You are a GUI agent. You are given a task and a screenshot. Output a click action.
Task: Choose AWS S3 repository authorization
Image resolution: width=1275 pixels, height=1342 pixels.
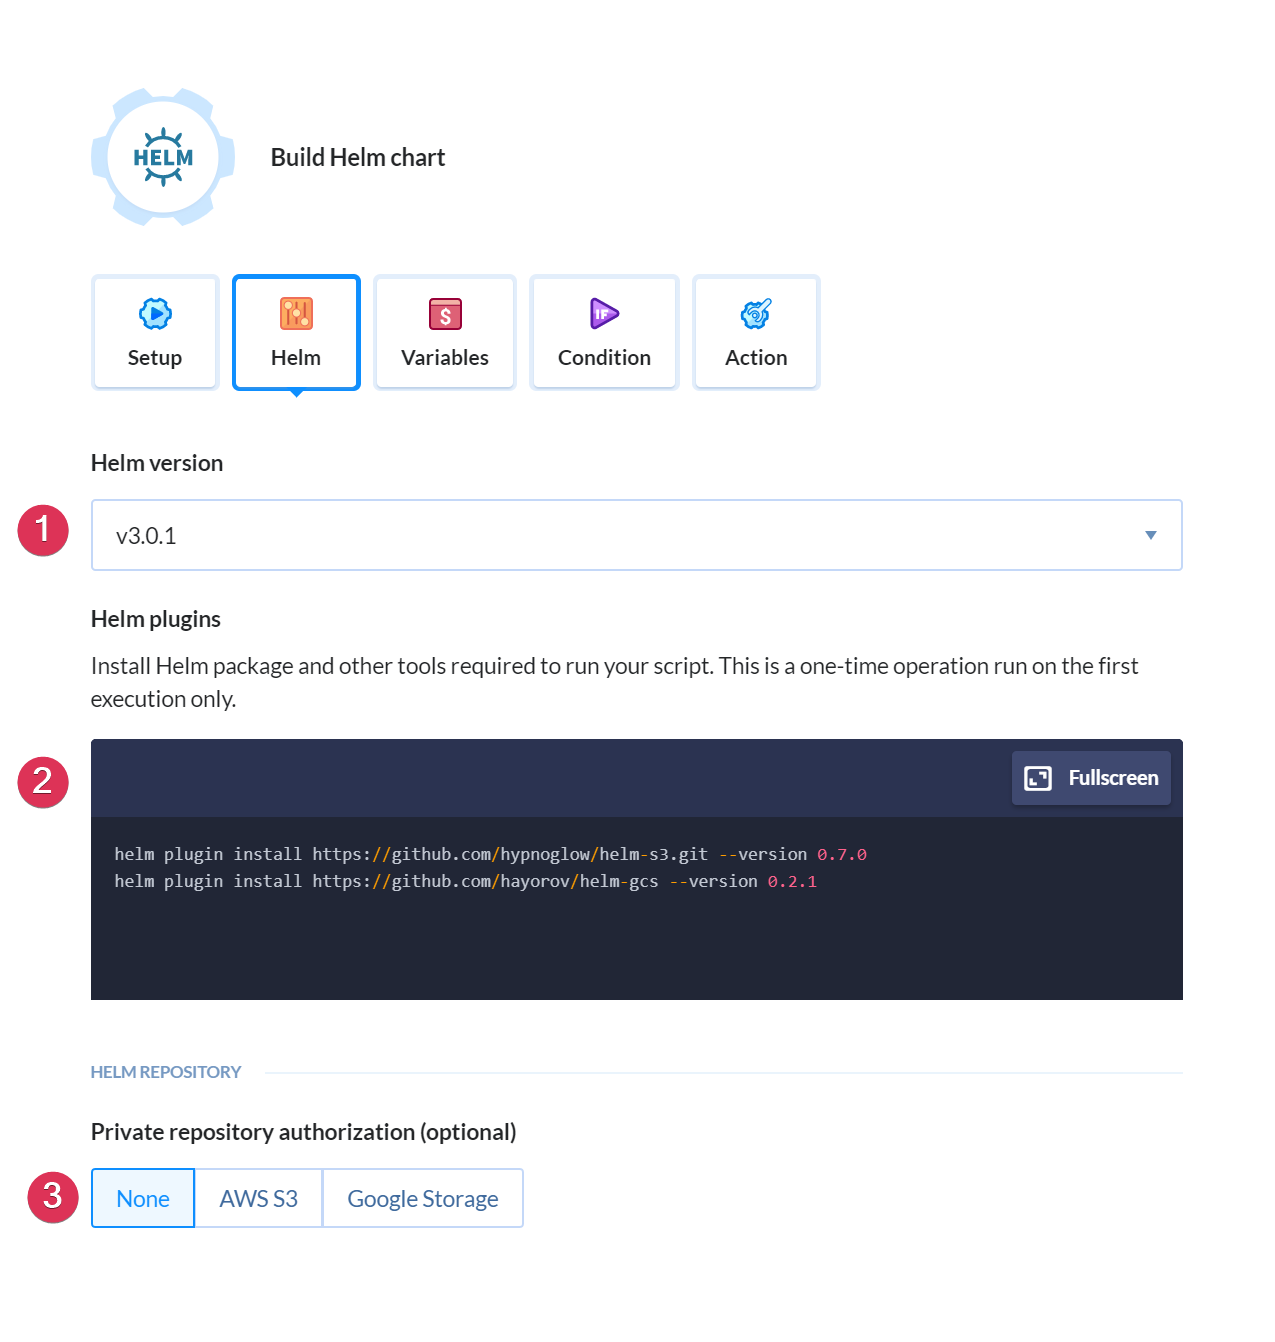pos(259,1198)
